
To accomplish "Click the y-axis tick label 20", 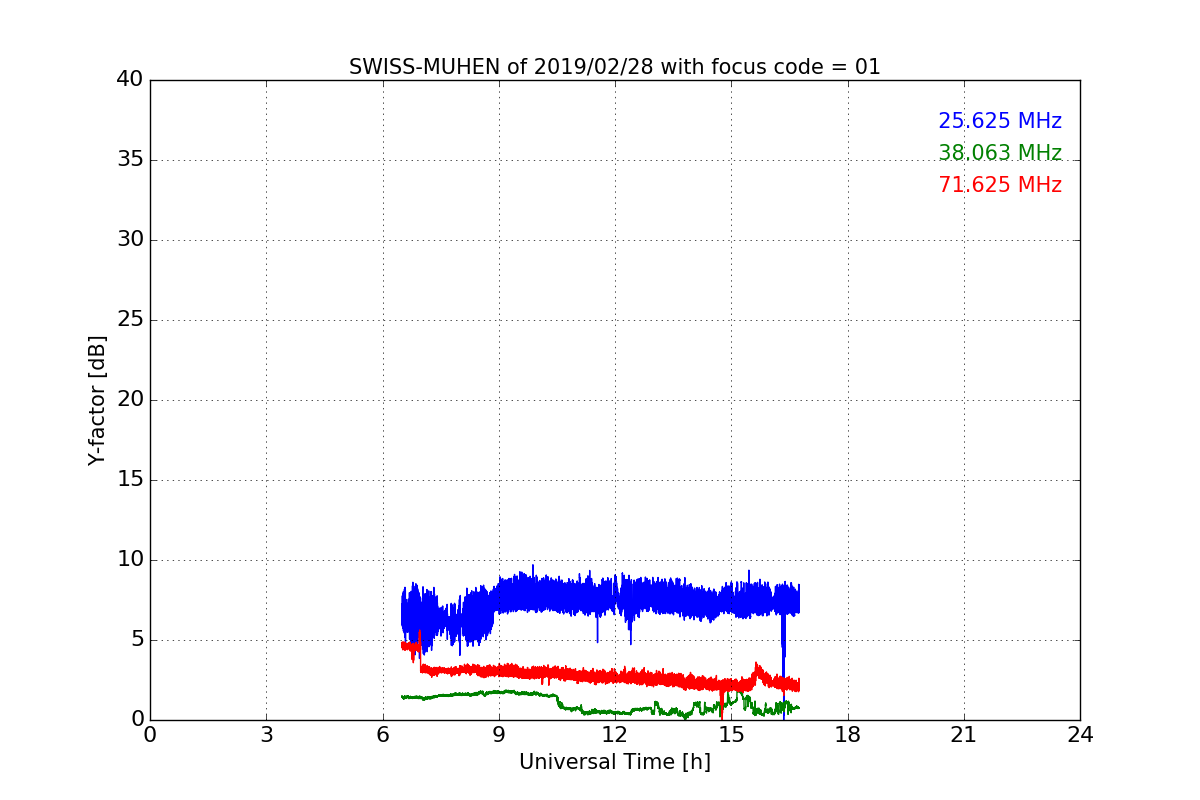I will click(x=130, y=400).
